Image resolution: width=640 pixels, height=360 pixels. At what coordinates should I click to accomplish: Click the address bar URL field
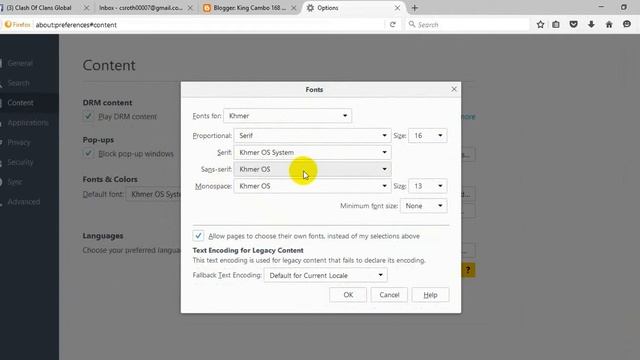click(208, 25)
